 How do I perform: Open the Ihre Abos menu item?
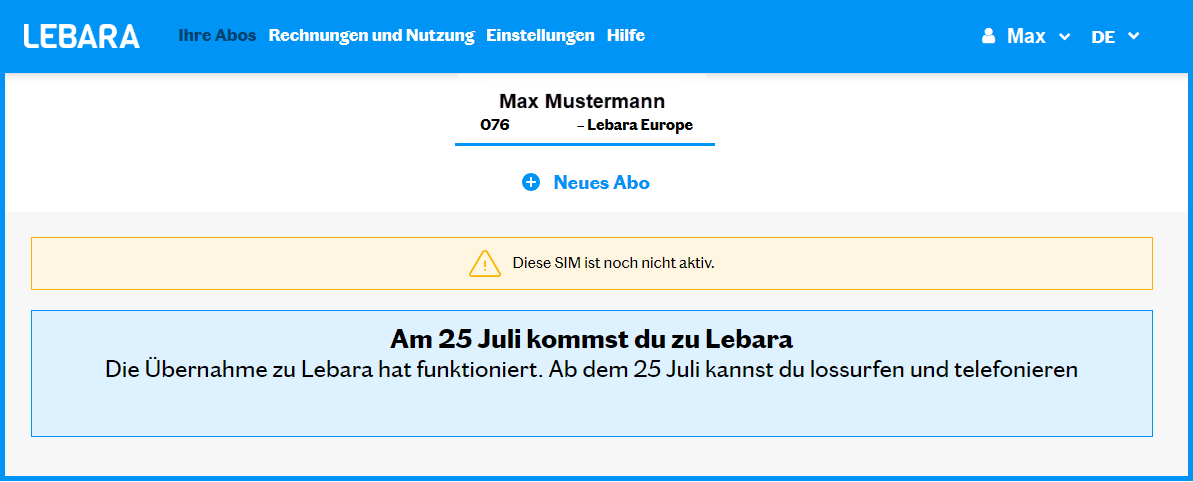coord(217,36)
